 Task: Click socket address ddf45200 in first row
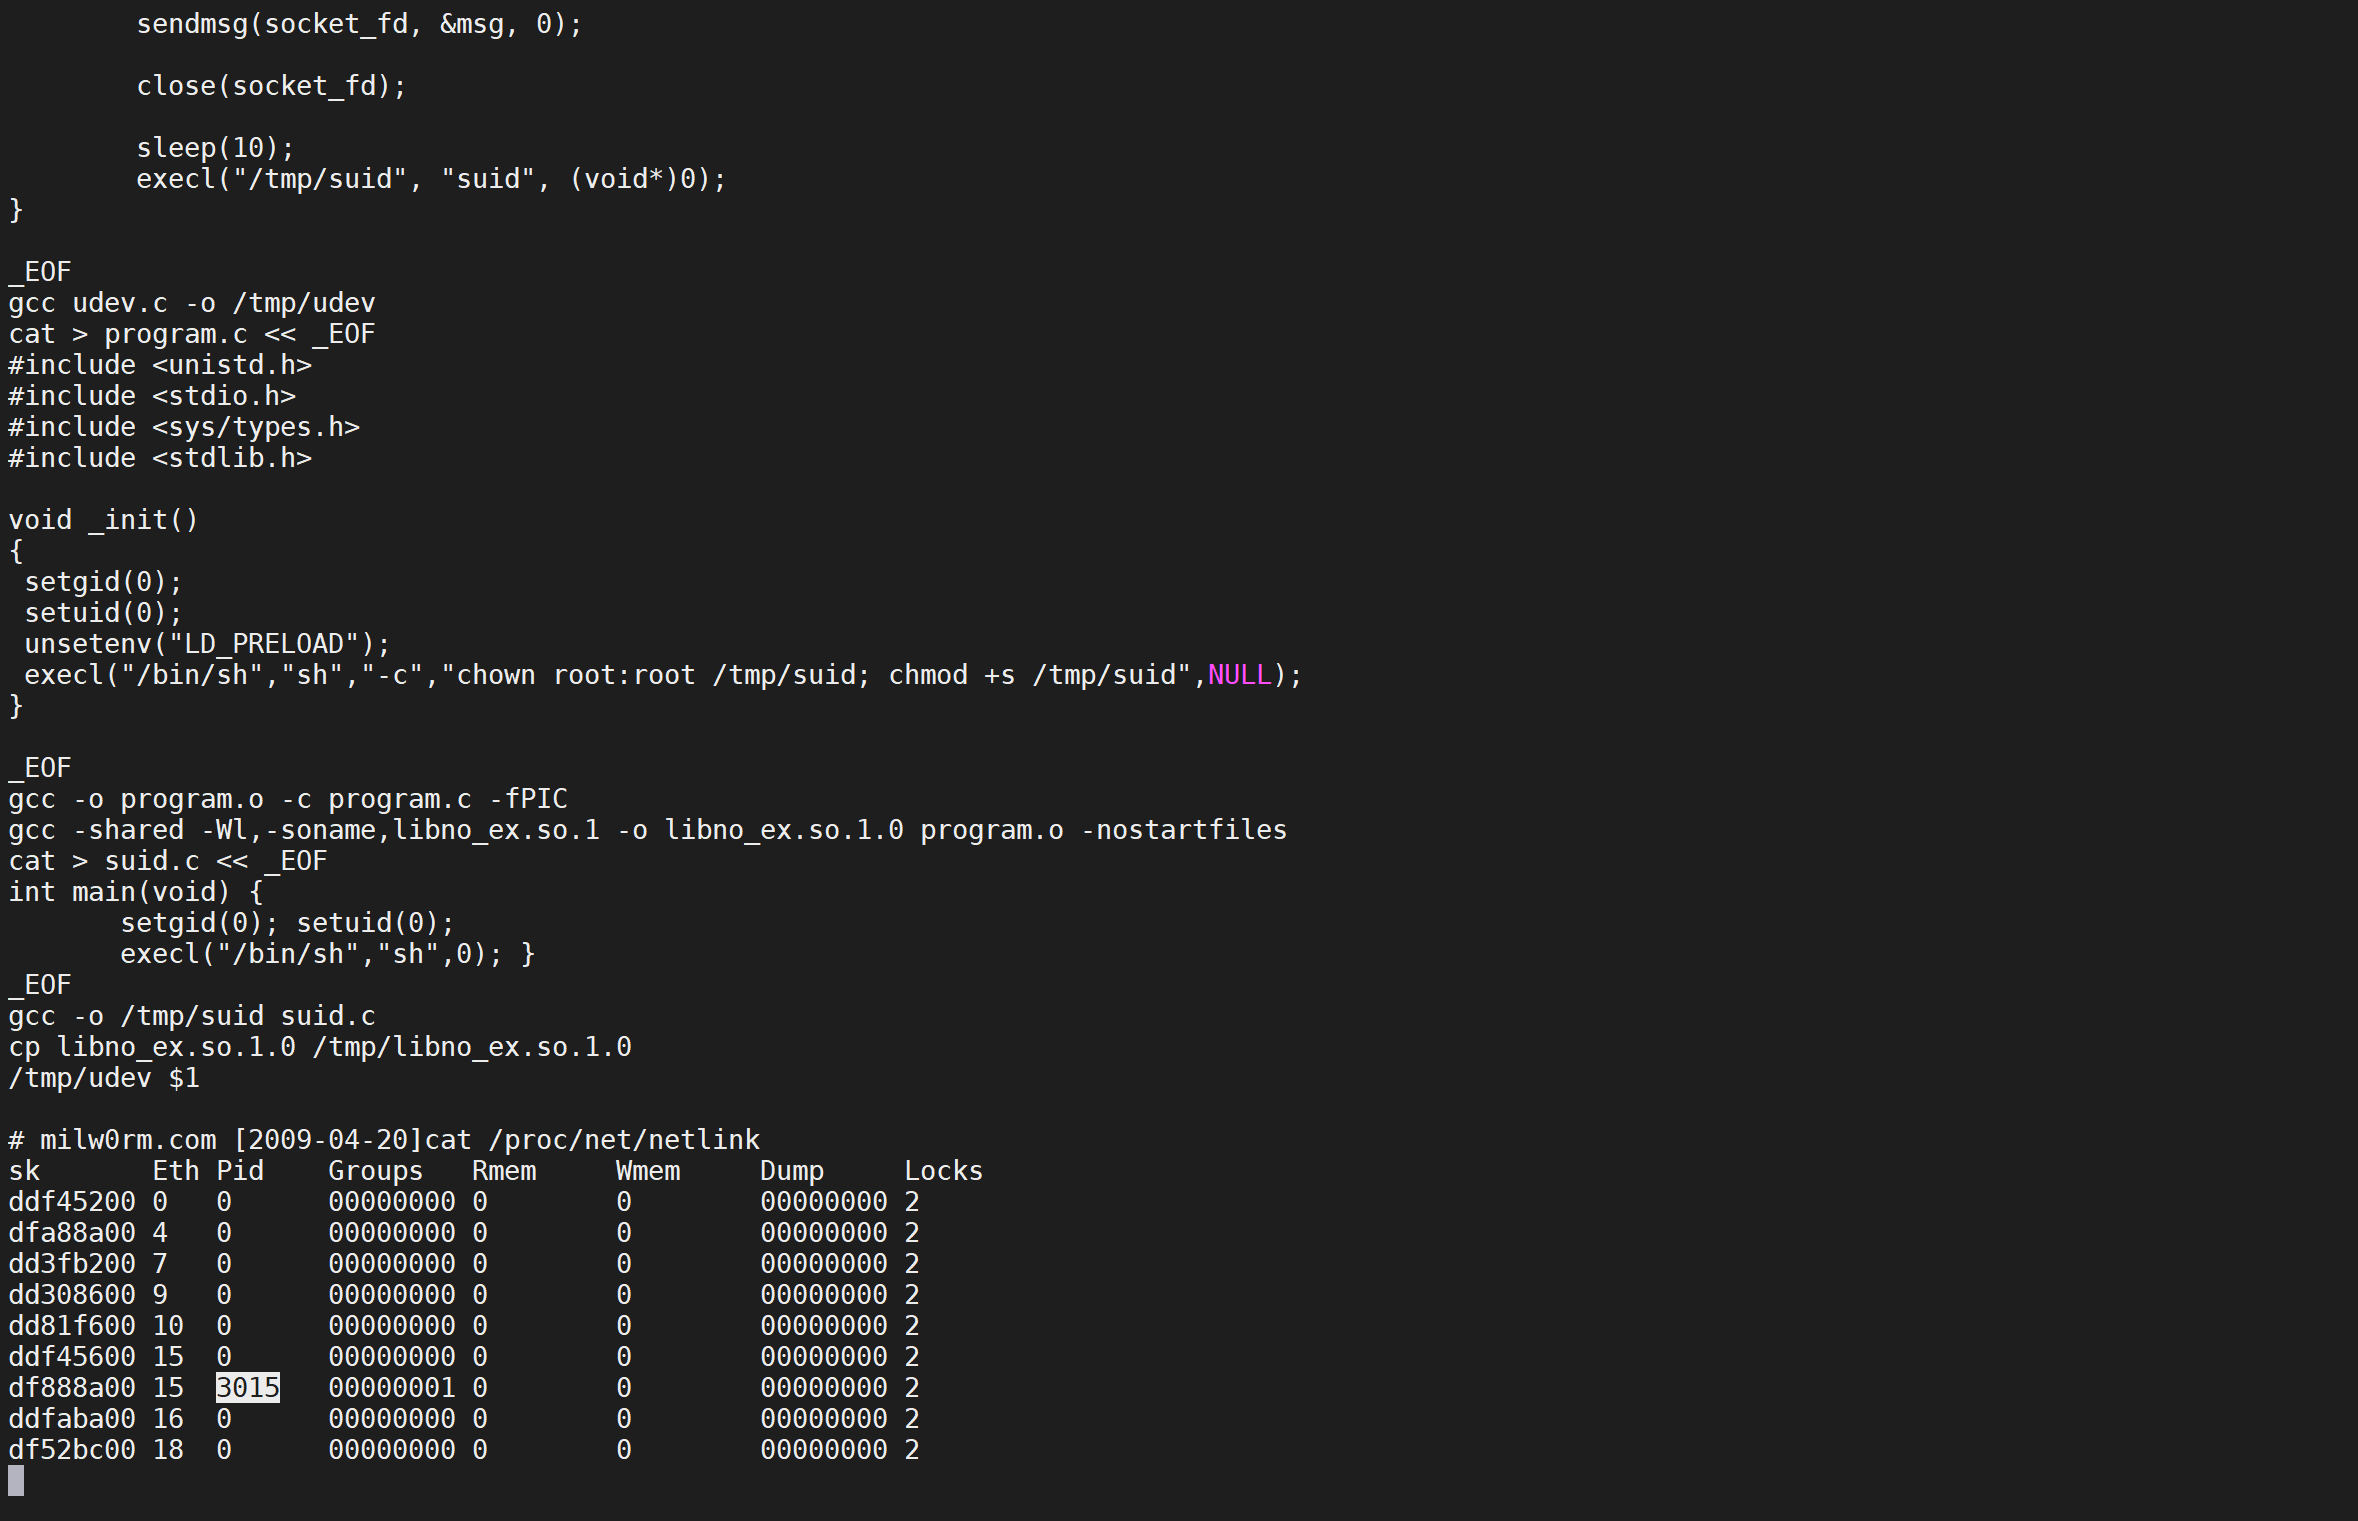point(72,1202)
